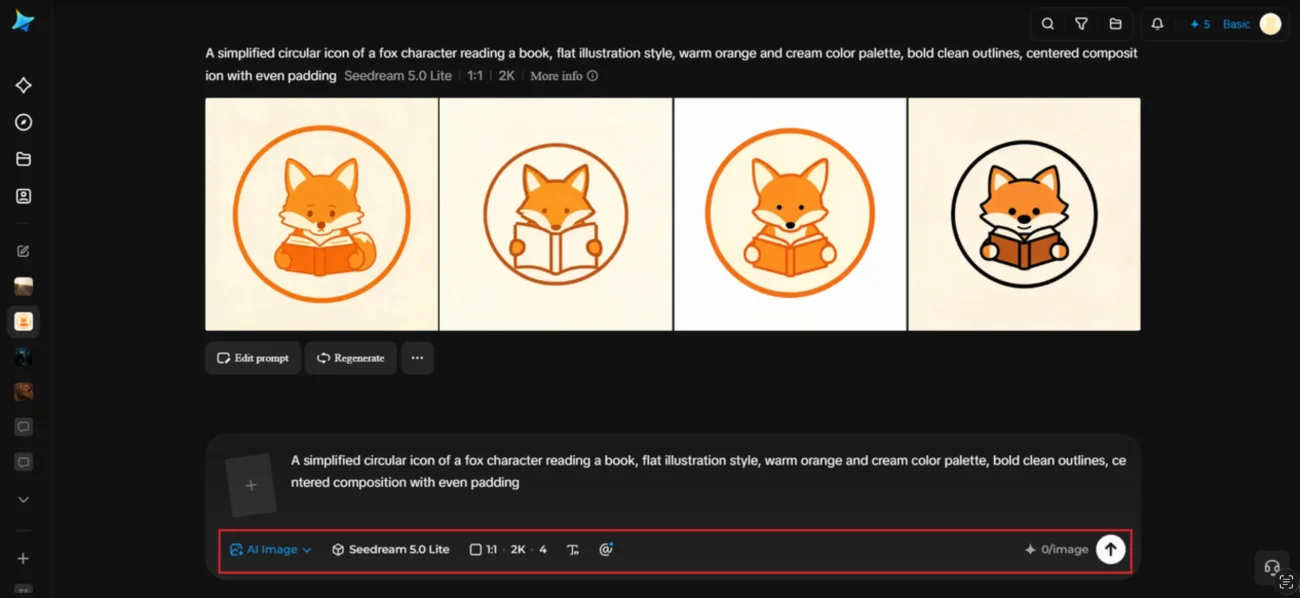The image size is (1300, 598).
Task: Expand the sidebar chevron to show more
Action: 24,500
